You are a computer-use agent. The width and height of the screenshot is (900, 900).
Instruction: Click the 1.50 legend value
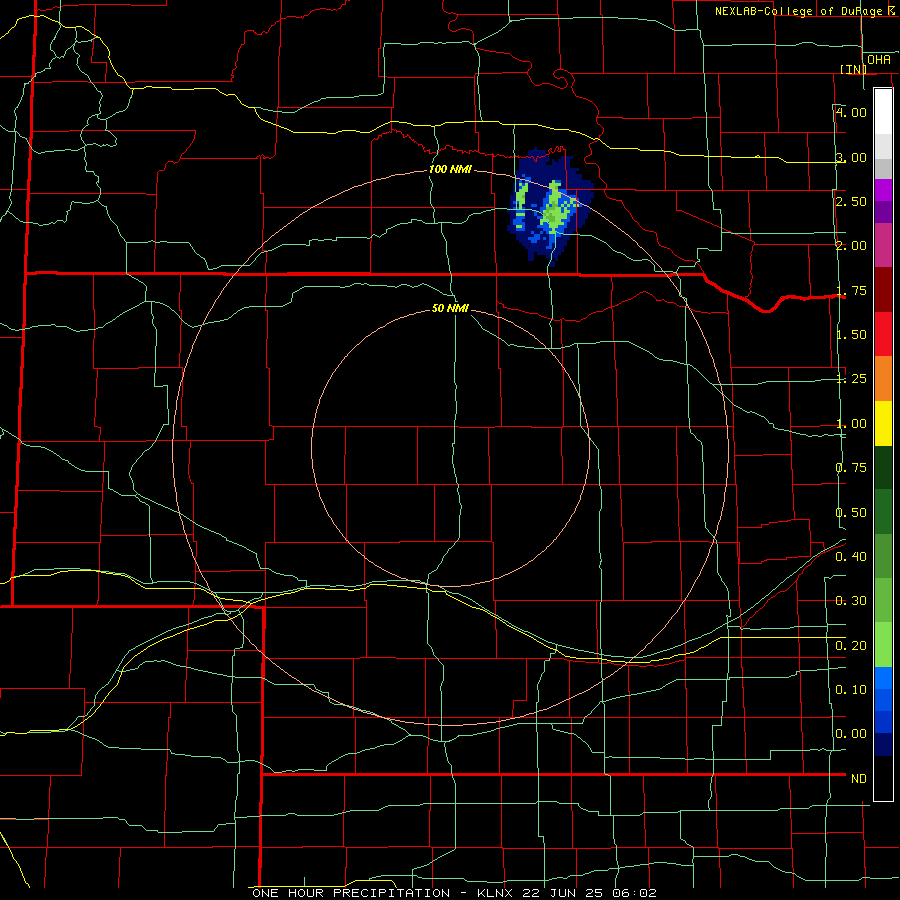coord(851,335)
